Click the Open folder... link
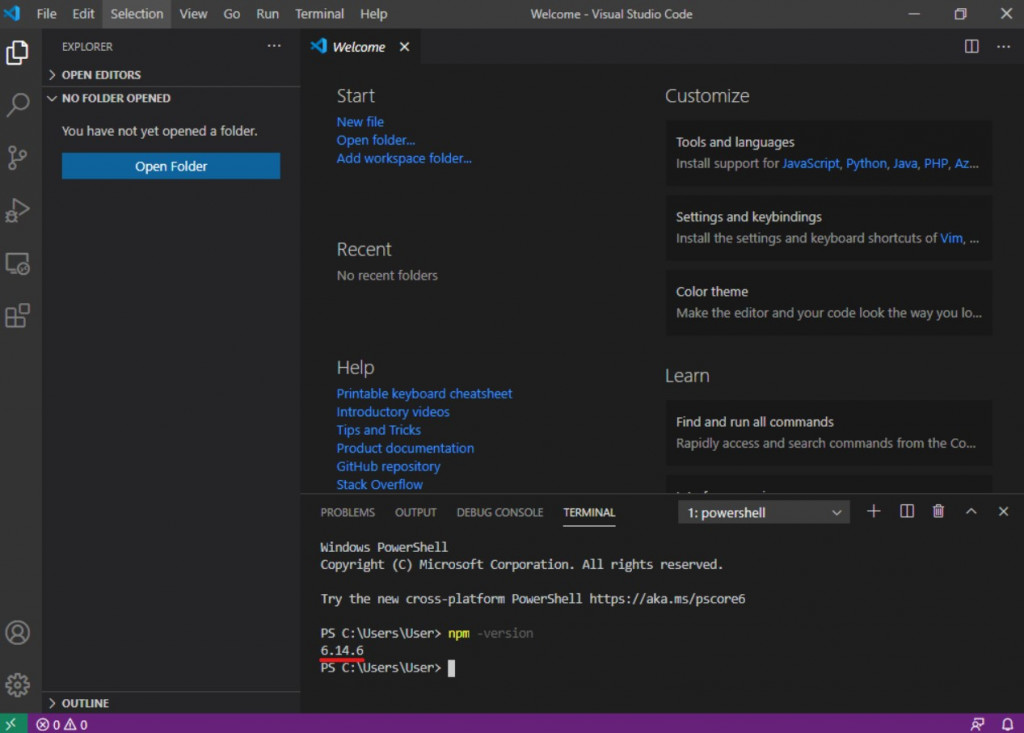Screen dimensions: 1024x733 [376, 140]
